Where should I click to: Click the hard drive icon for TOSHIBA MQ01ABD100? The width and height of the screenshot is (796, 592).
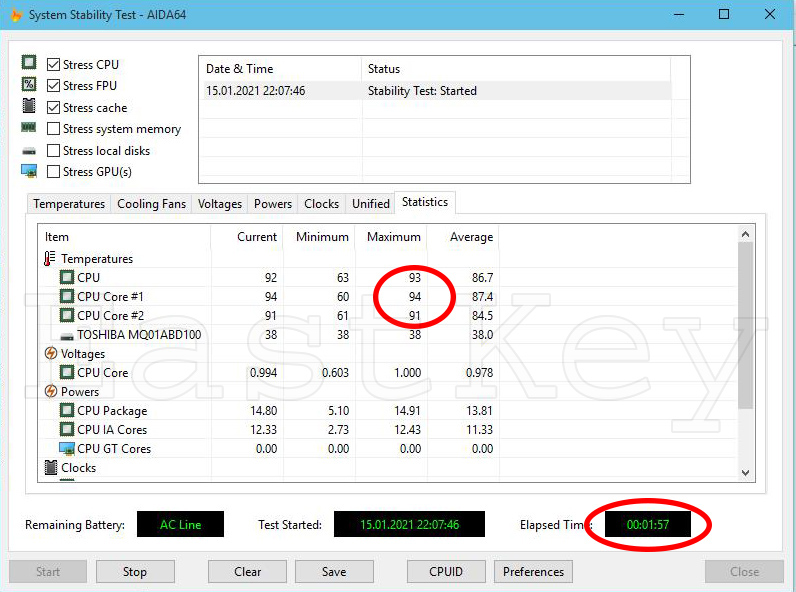pos(67,336)
